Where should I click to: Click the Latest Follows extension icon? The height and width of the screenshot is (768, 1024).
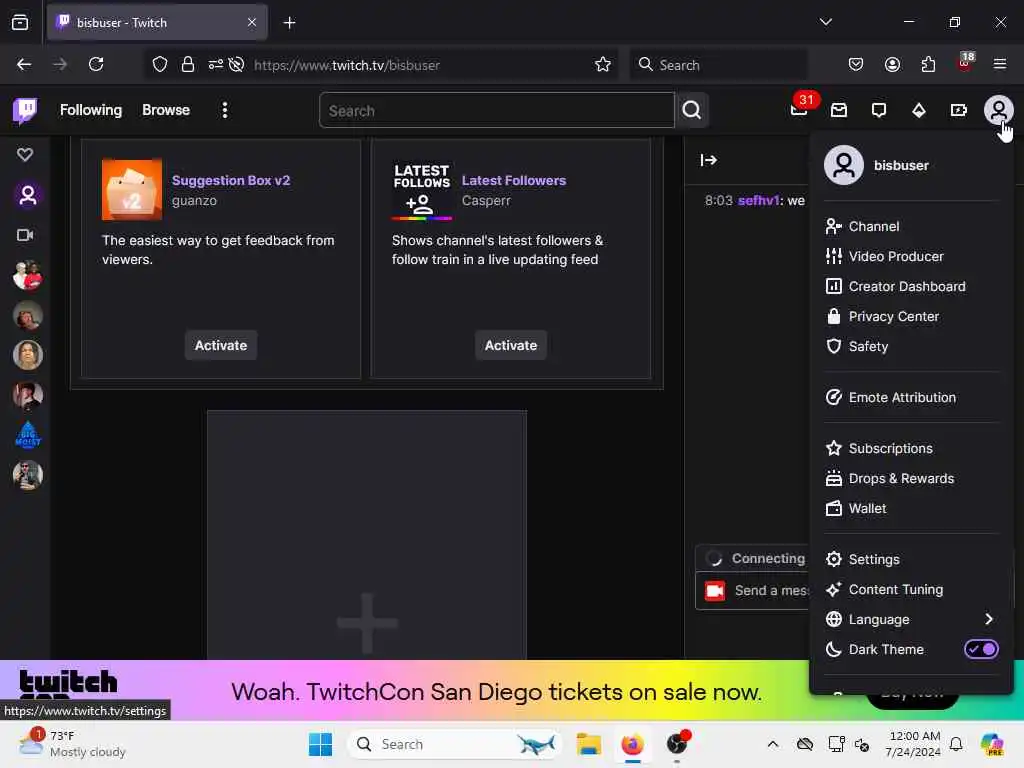click(421, 189)
